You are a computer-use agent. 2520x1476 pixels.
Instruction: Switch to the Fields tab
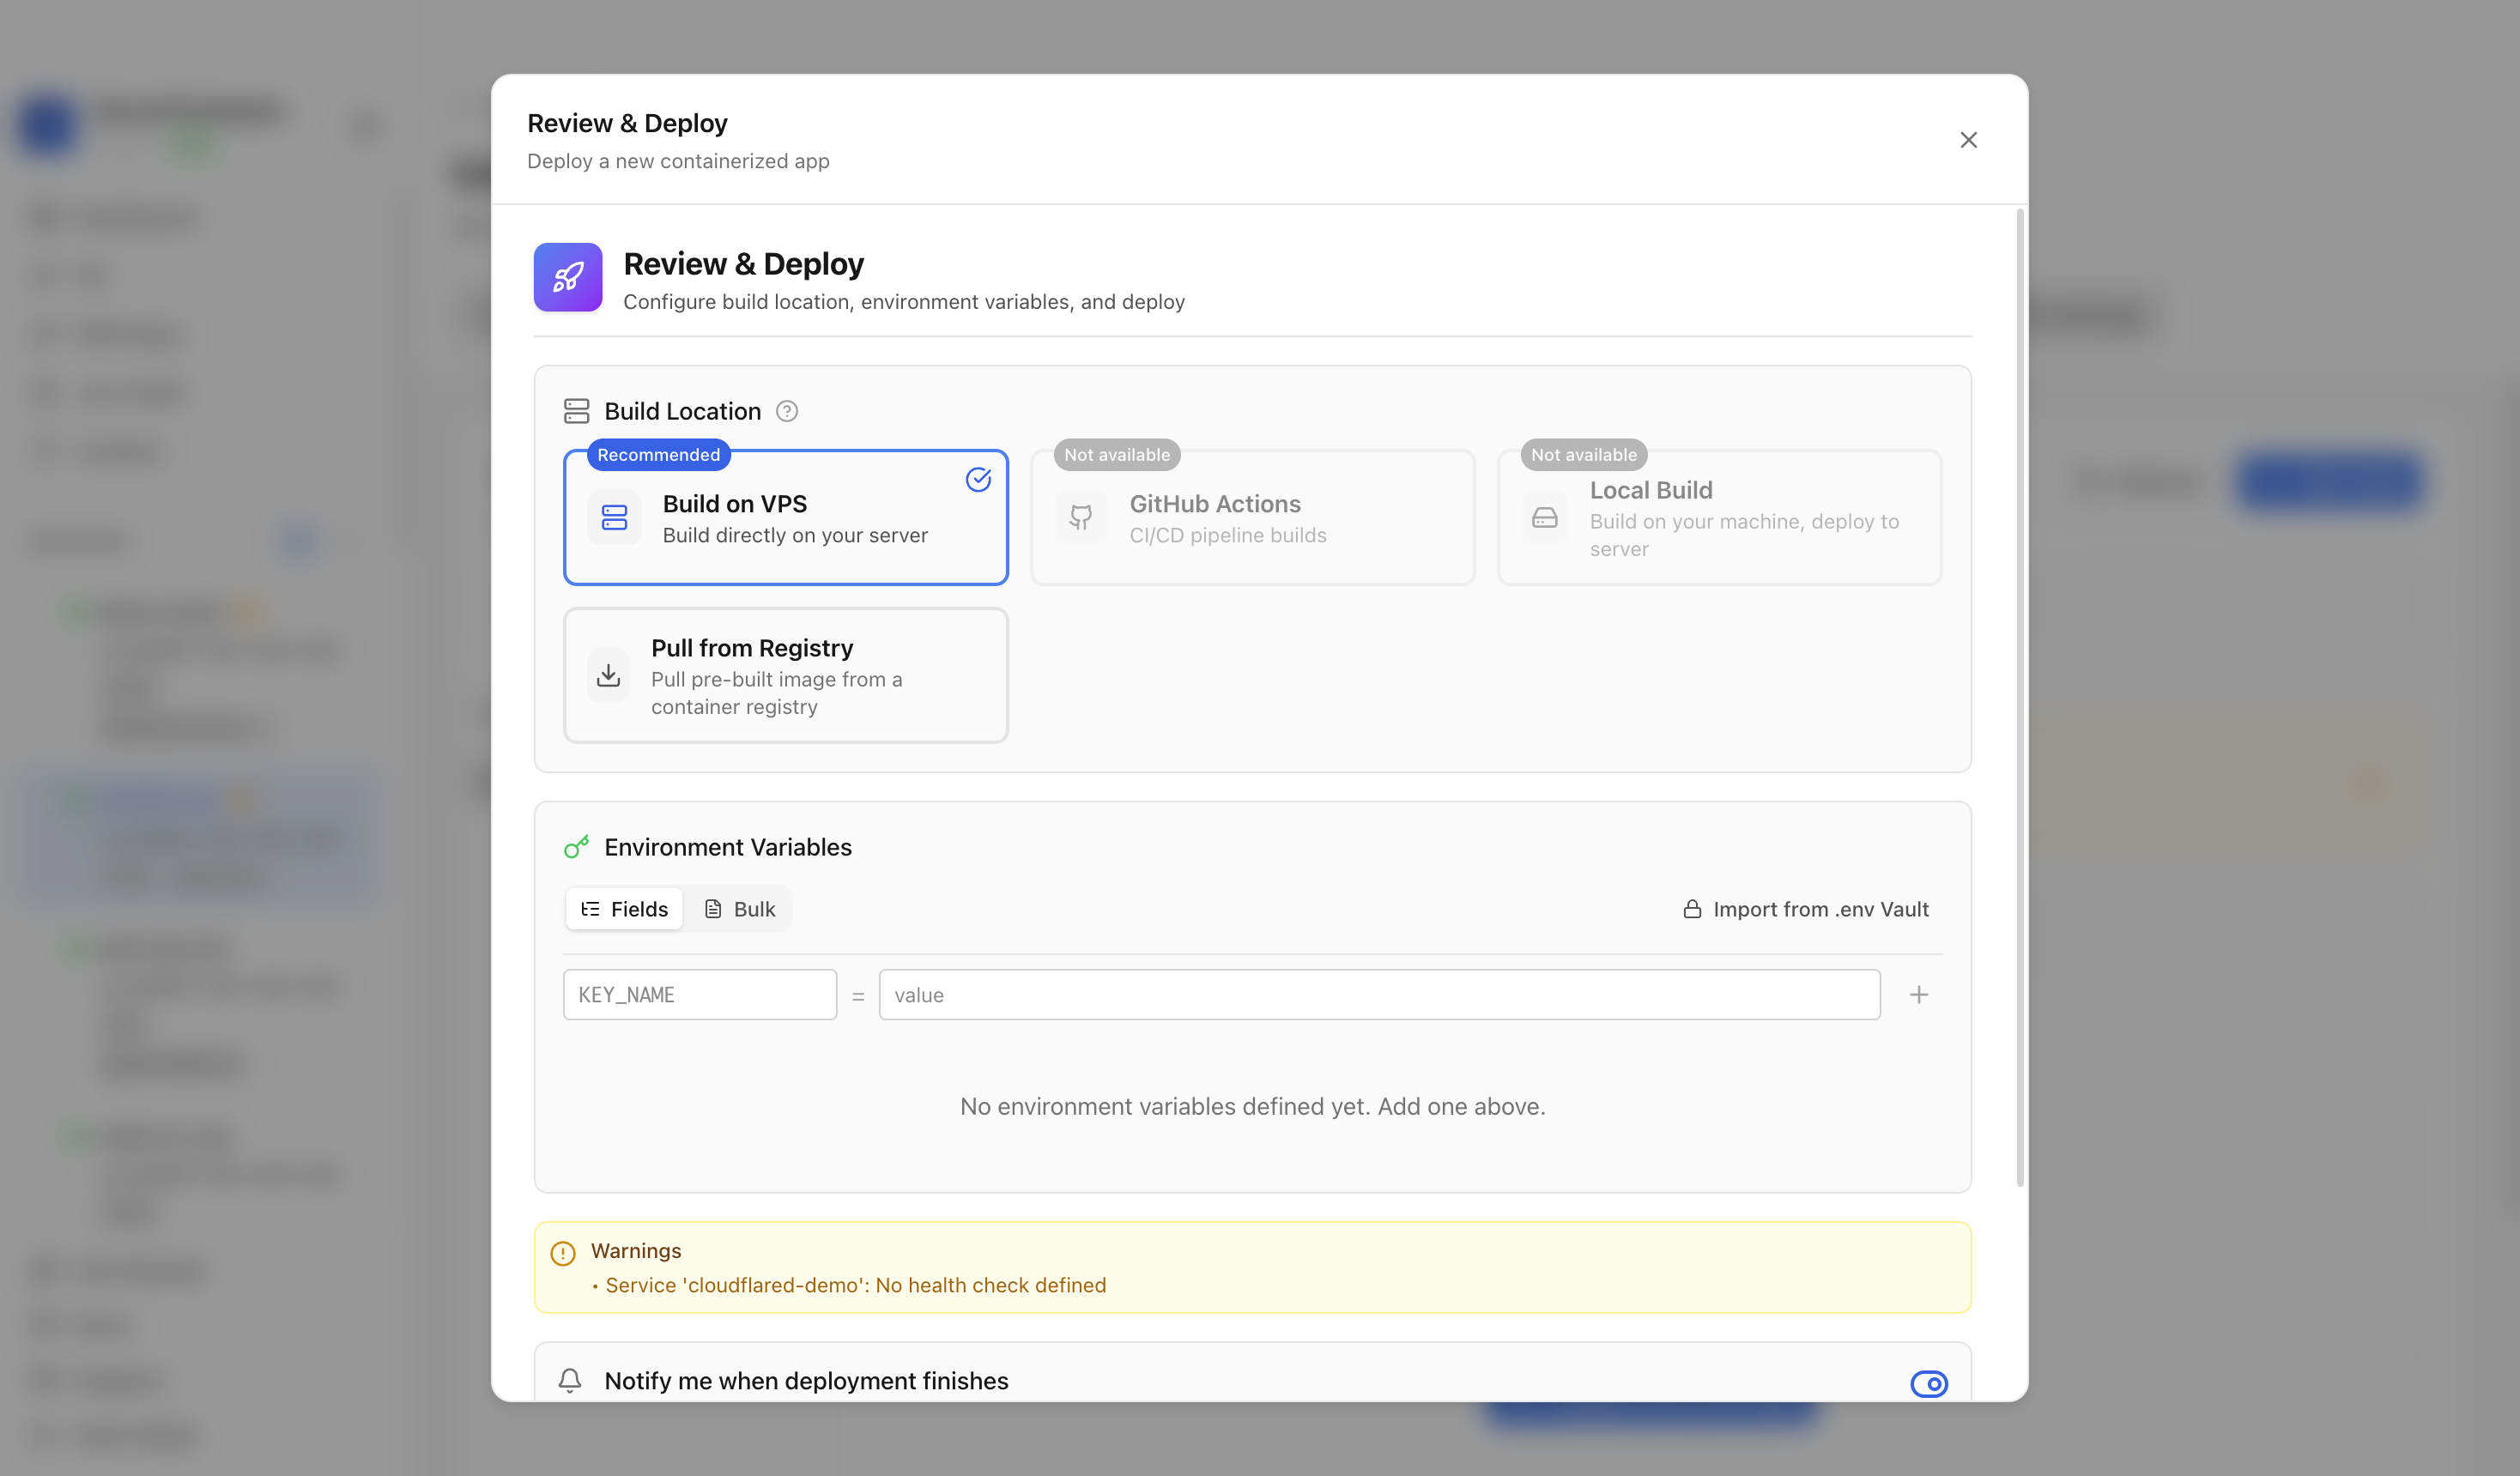point(624,909)
